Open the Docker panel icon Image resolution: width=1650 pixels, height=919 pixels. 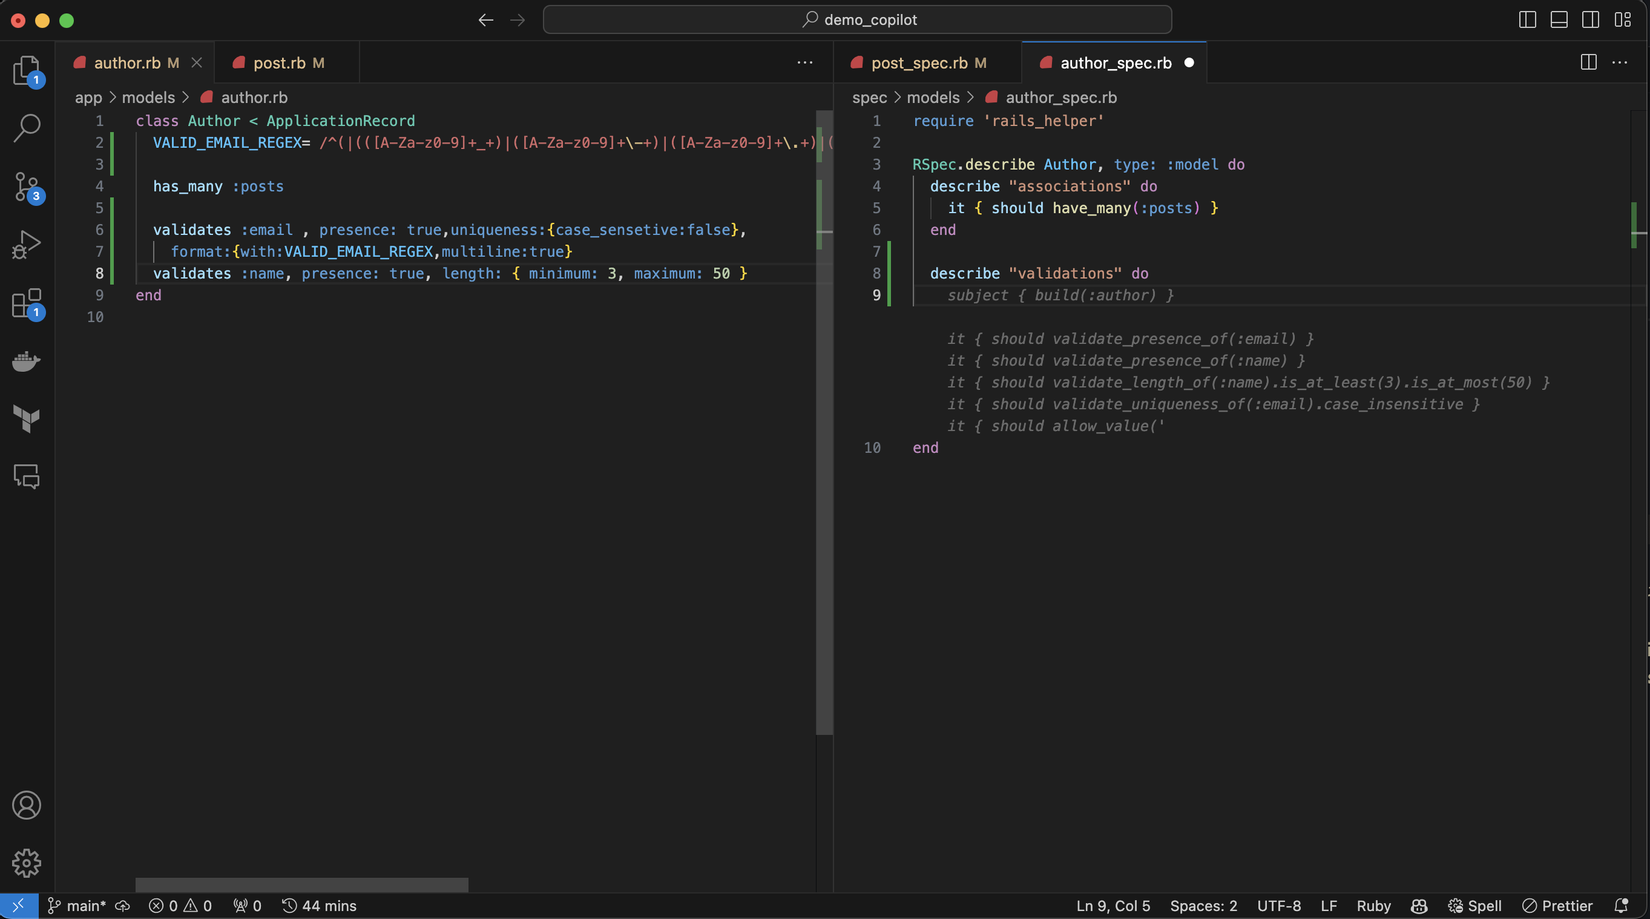[27, 361]
